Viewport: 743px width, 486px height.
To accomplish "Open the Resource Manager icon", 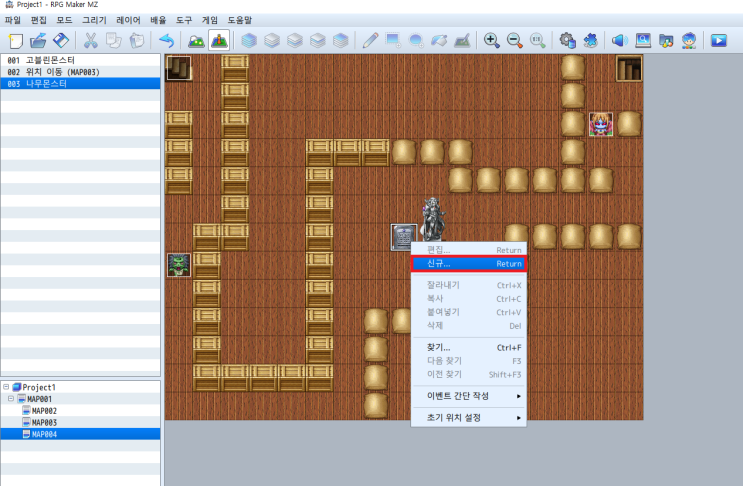I will click(x=666, y=41).
